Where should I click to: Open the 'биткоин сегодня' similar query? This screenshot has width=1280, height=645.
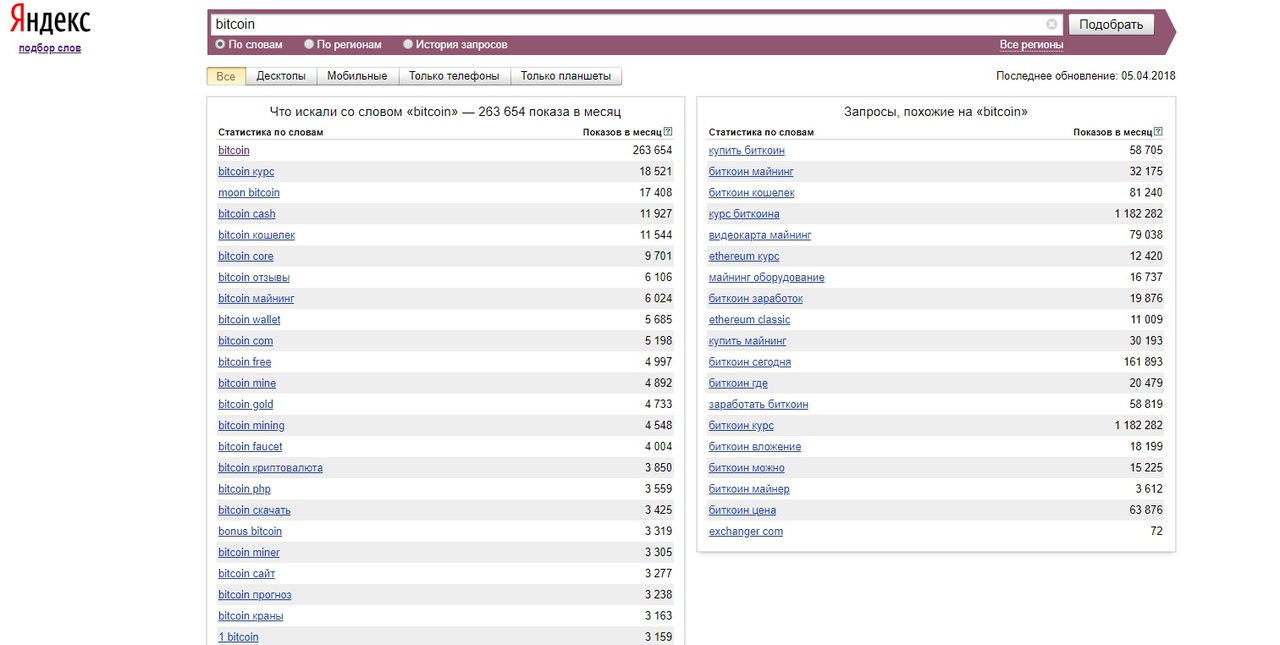(750, 362)
